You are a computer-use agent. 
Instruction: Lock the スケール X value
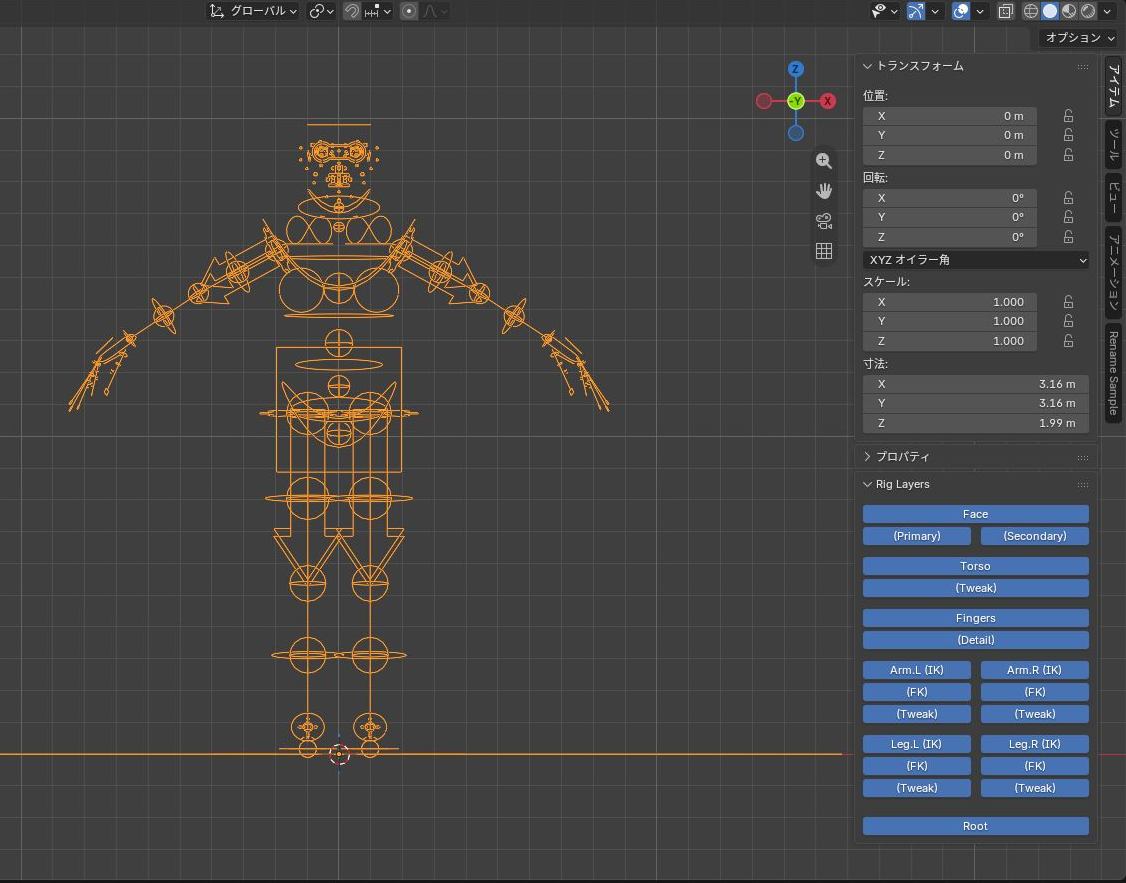1069,302
